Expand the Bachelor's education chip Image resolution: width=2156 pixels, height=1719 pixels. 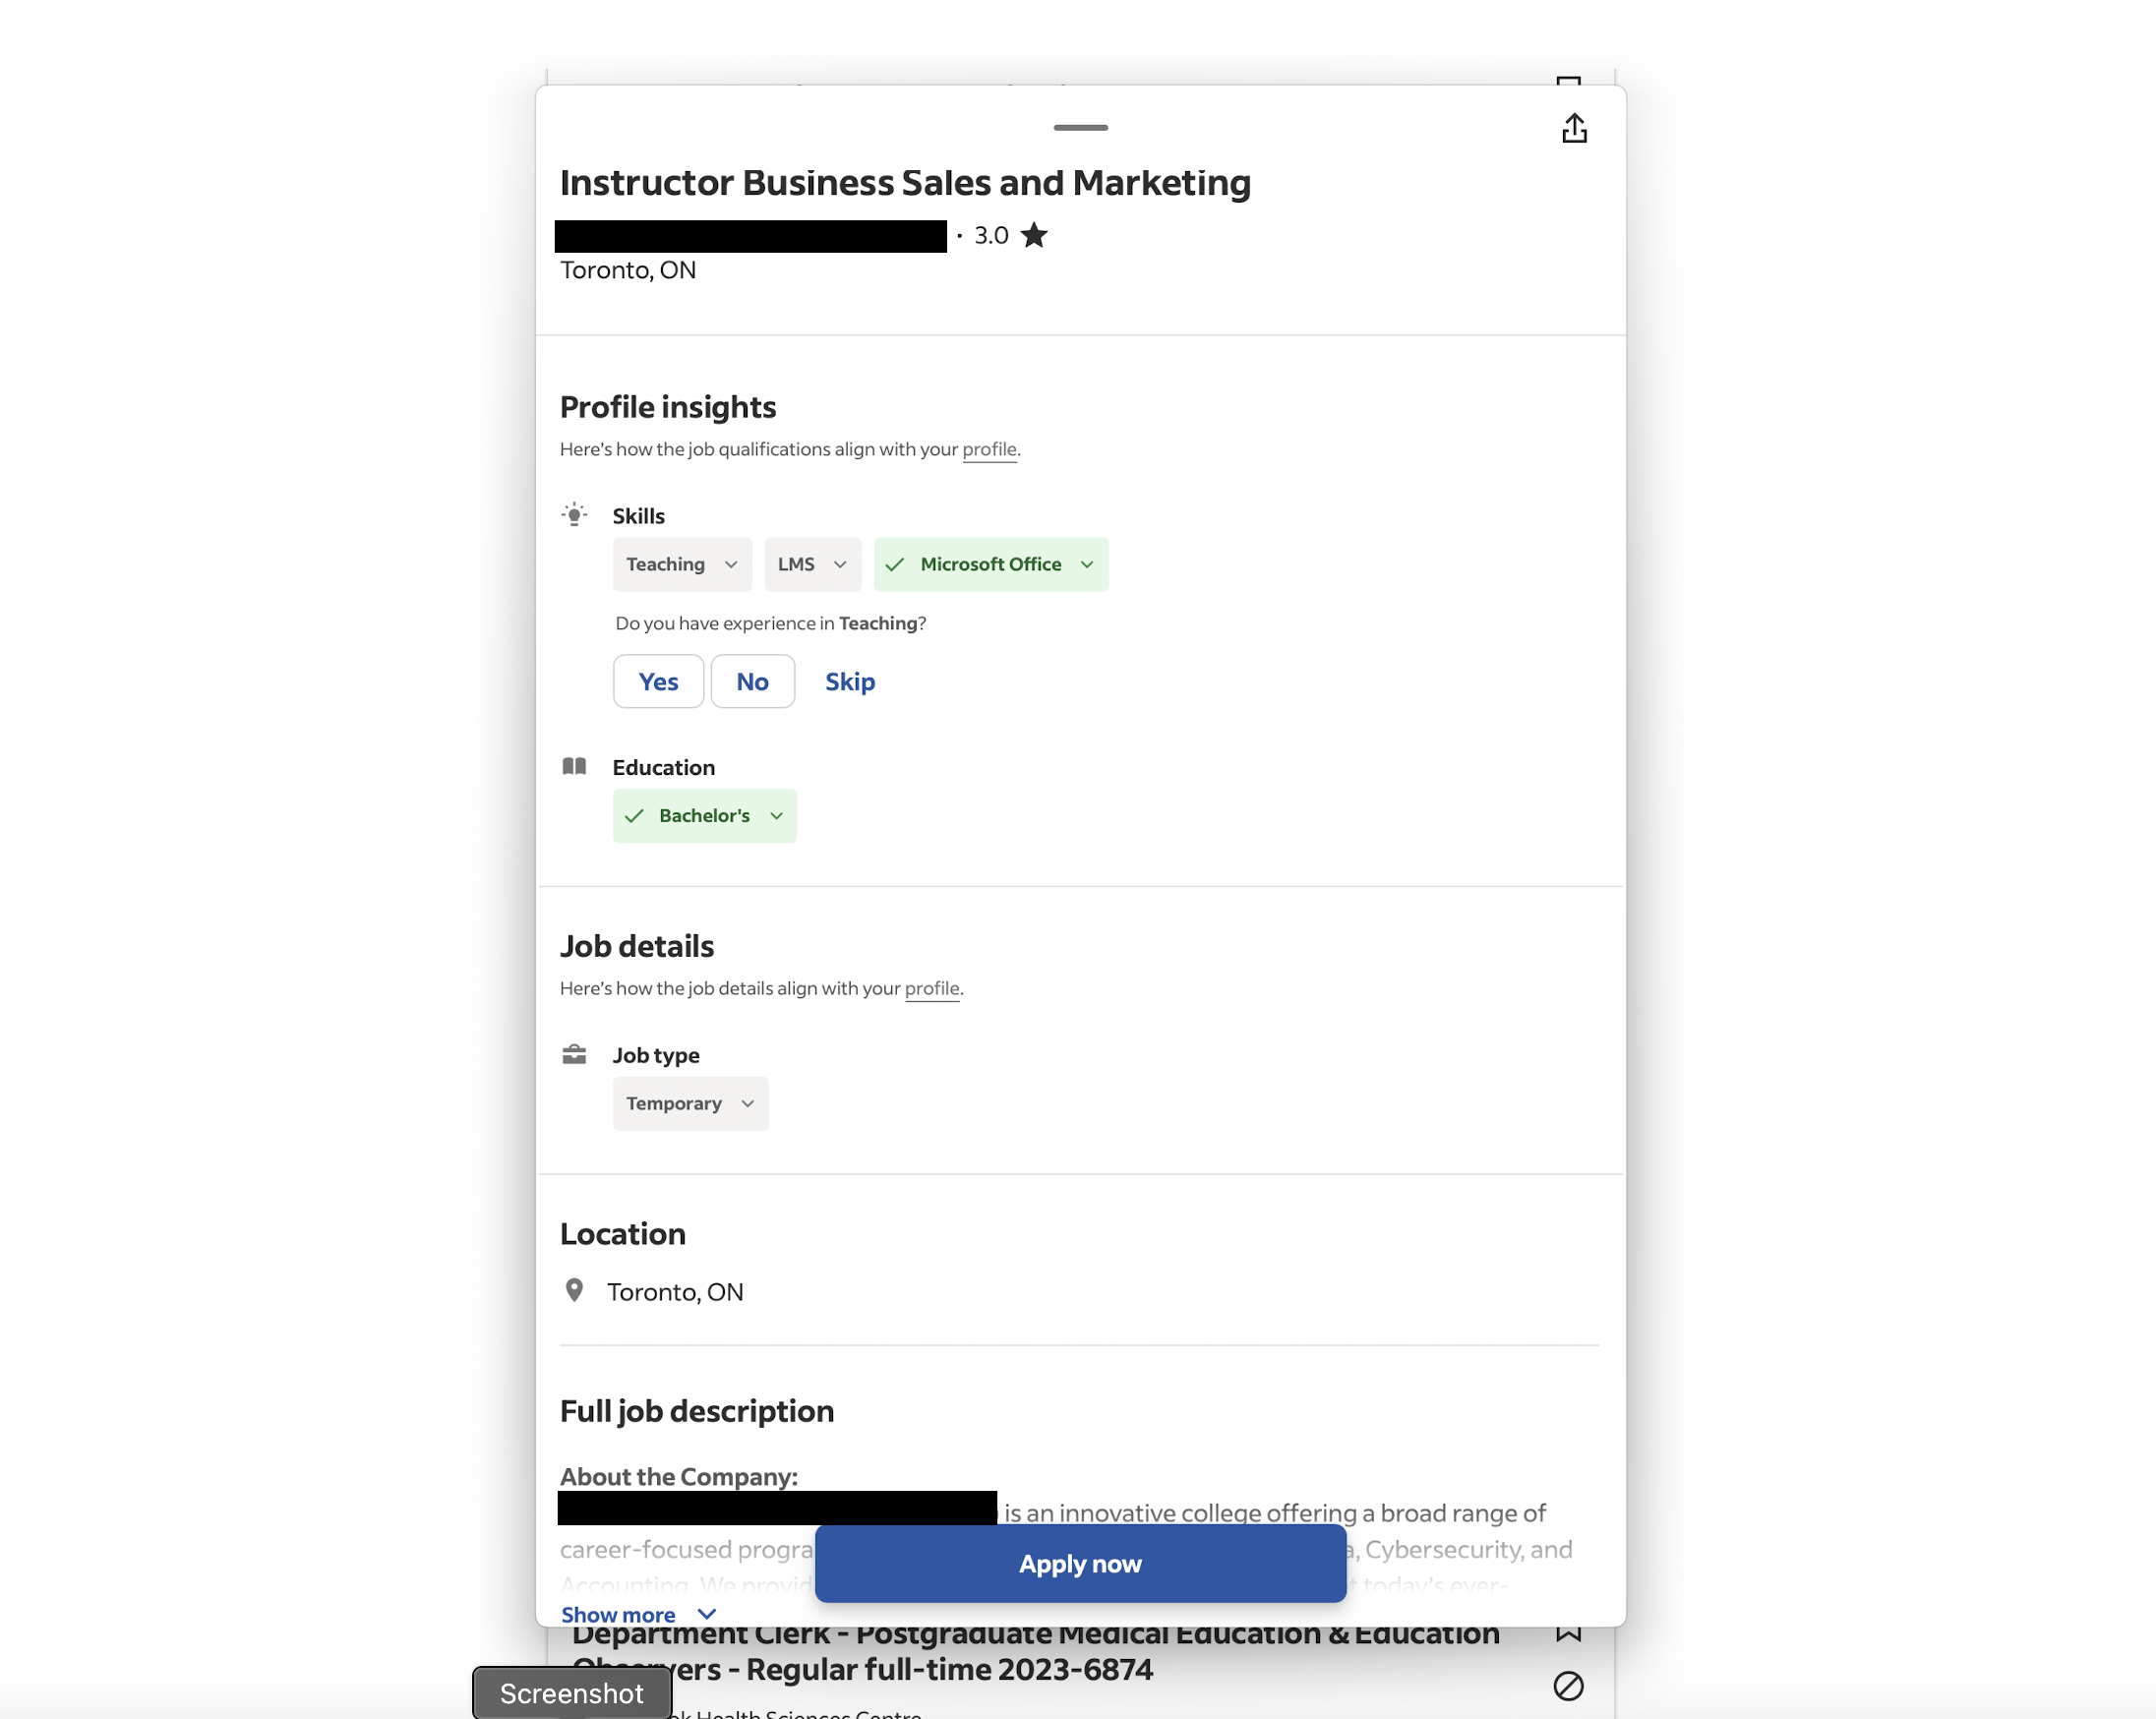click(x=704, y=815)
